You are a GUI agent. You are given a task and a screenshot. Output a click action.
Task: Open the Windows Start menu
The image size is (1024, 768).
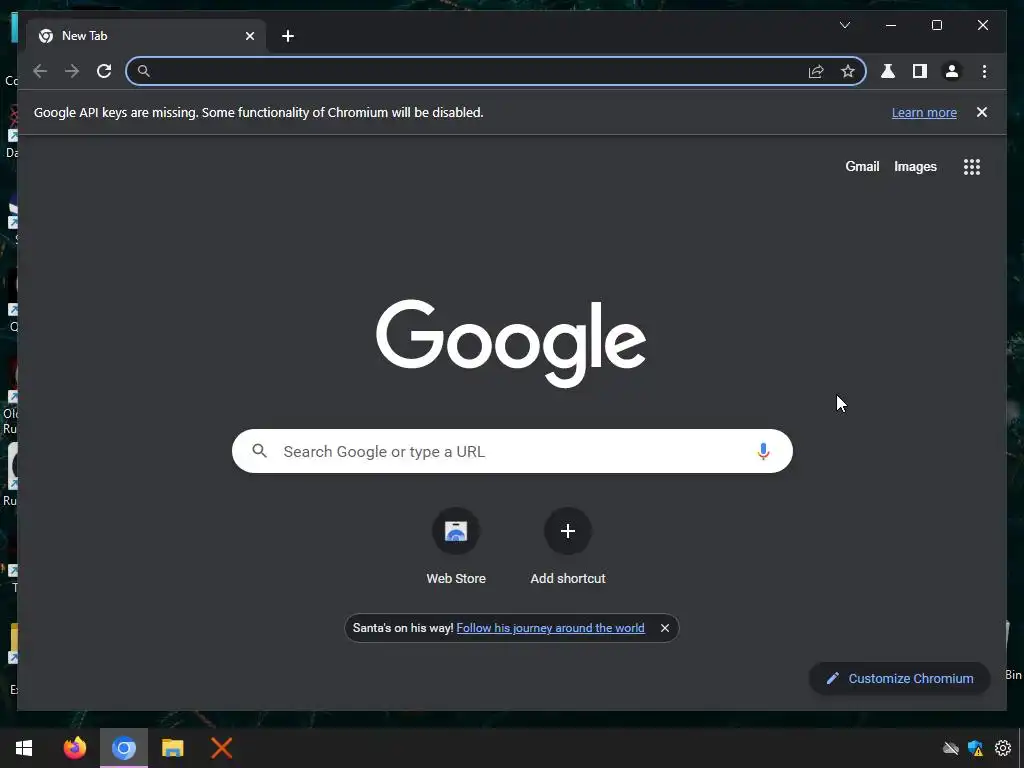24,748
